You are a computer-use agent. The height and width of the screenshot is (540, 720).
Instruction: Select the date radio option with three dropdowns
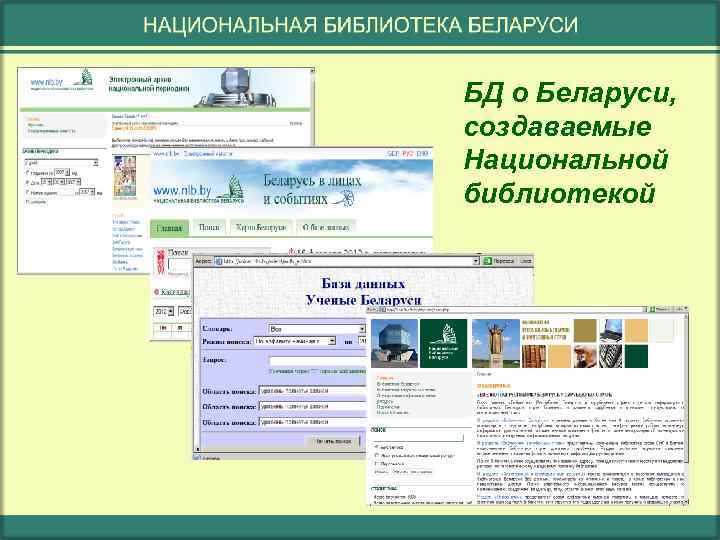point(28,182)
